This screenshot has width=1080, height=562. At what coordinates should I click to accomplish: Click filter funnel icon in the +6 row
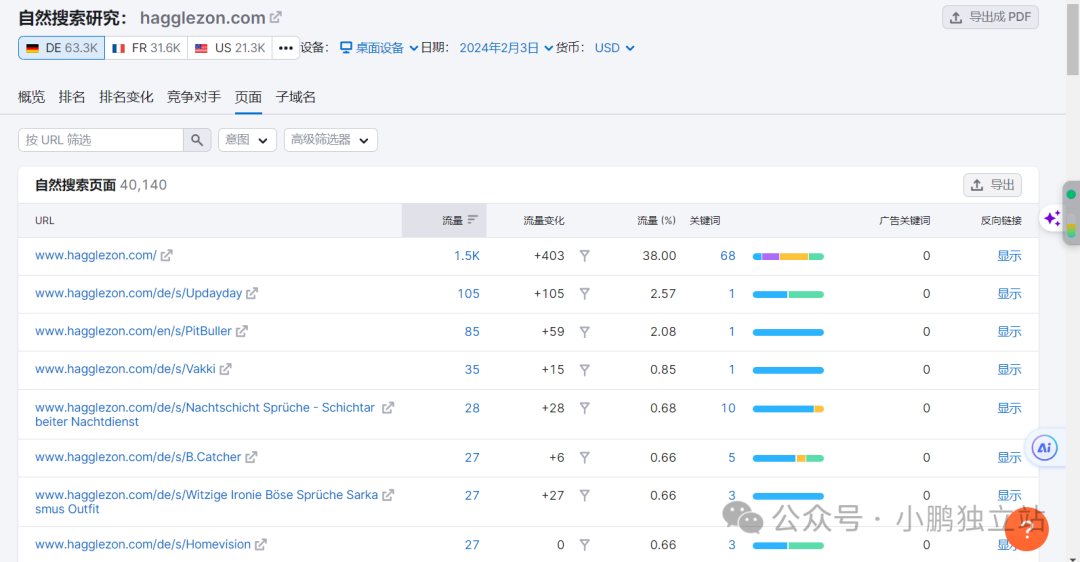[x=584, y=457]
